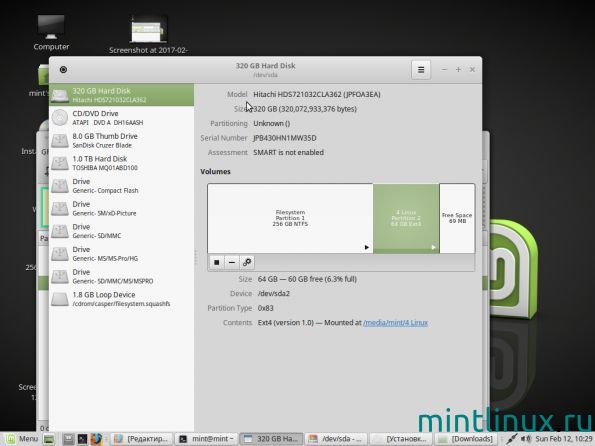Click the serial number JPB430HN1MW35D
Screen dimensions: 595x446
pyautogui.click(x=285, y=138)
